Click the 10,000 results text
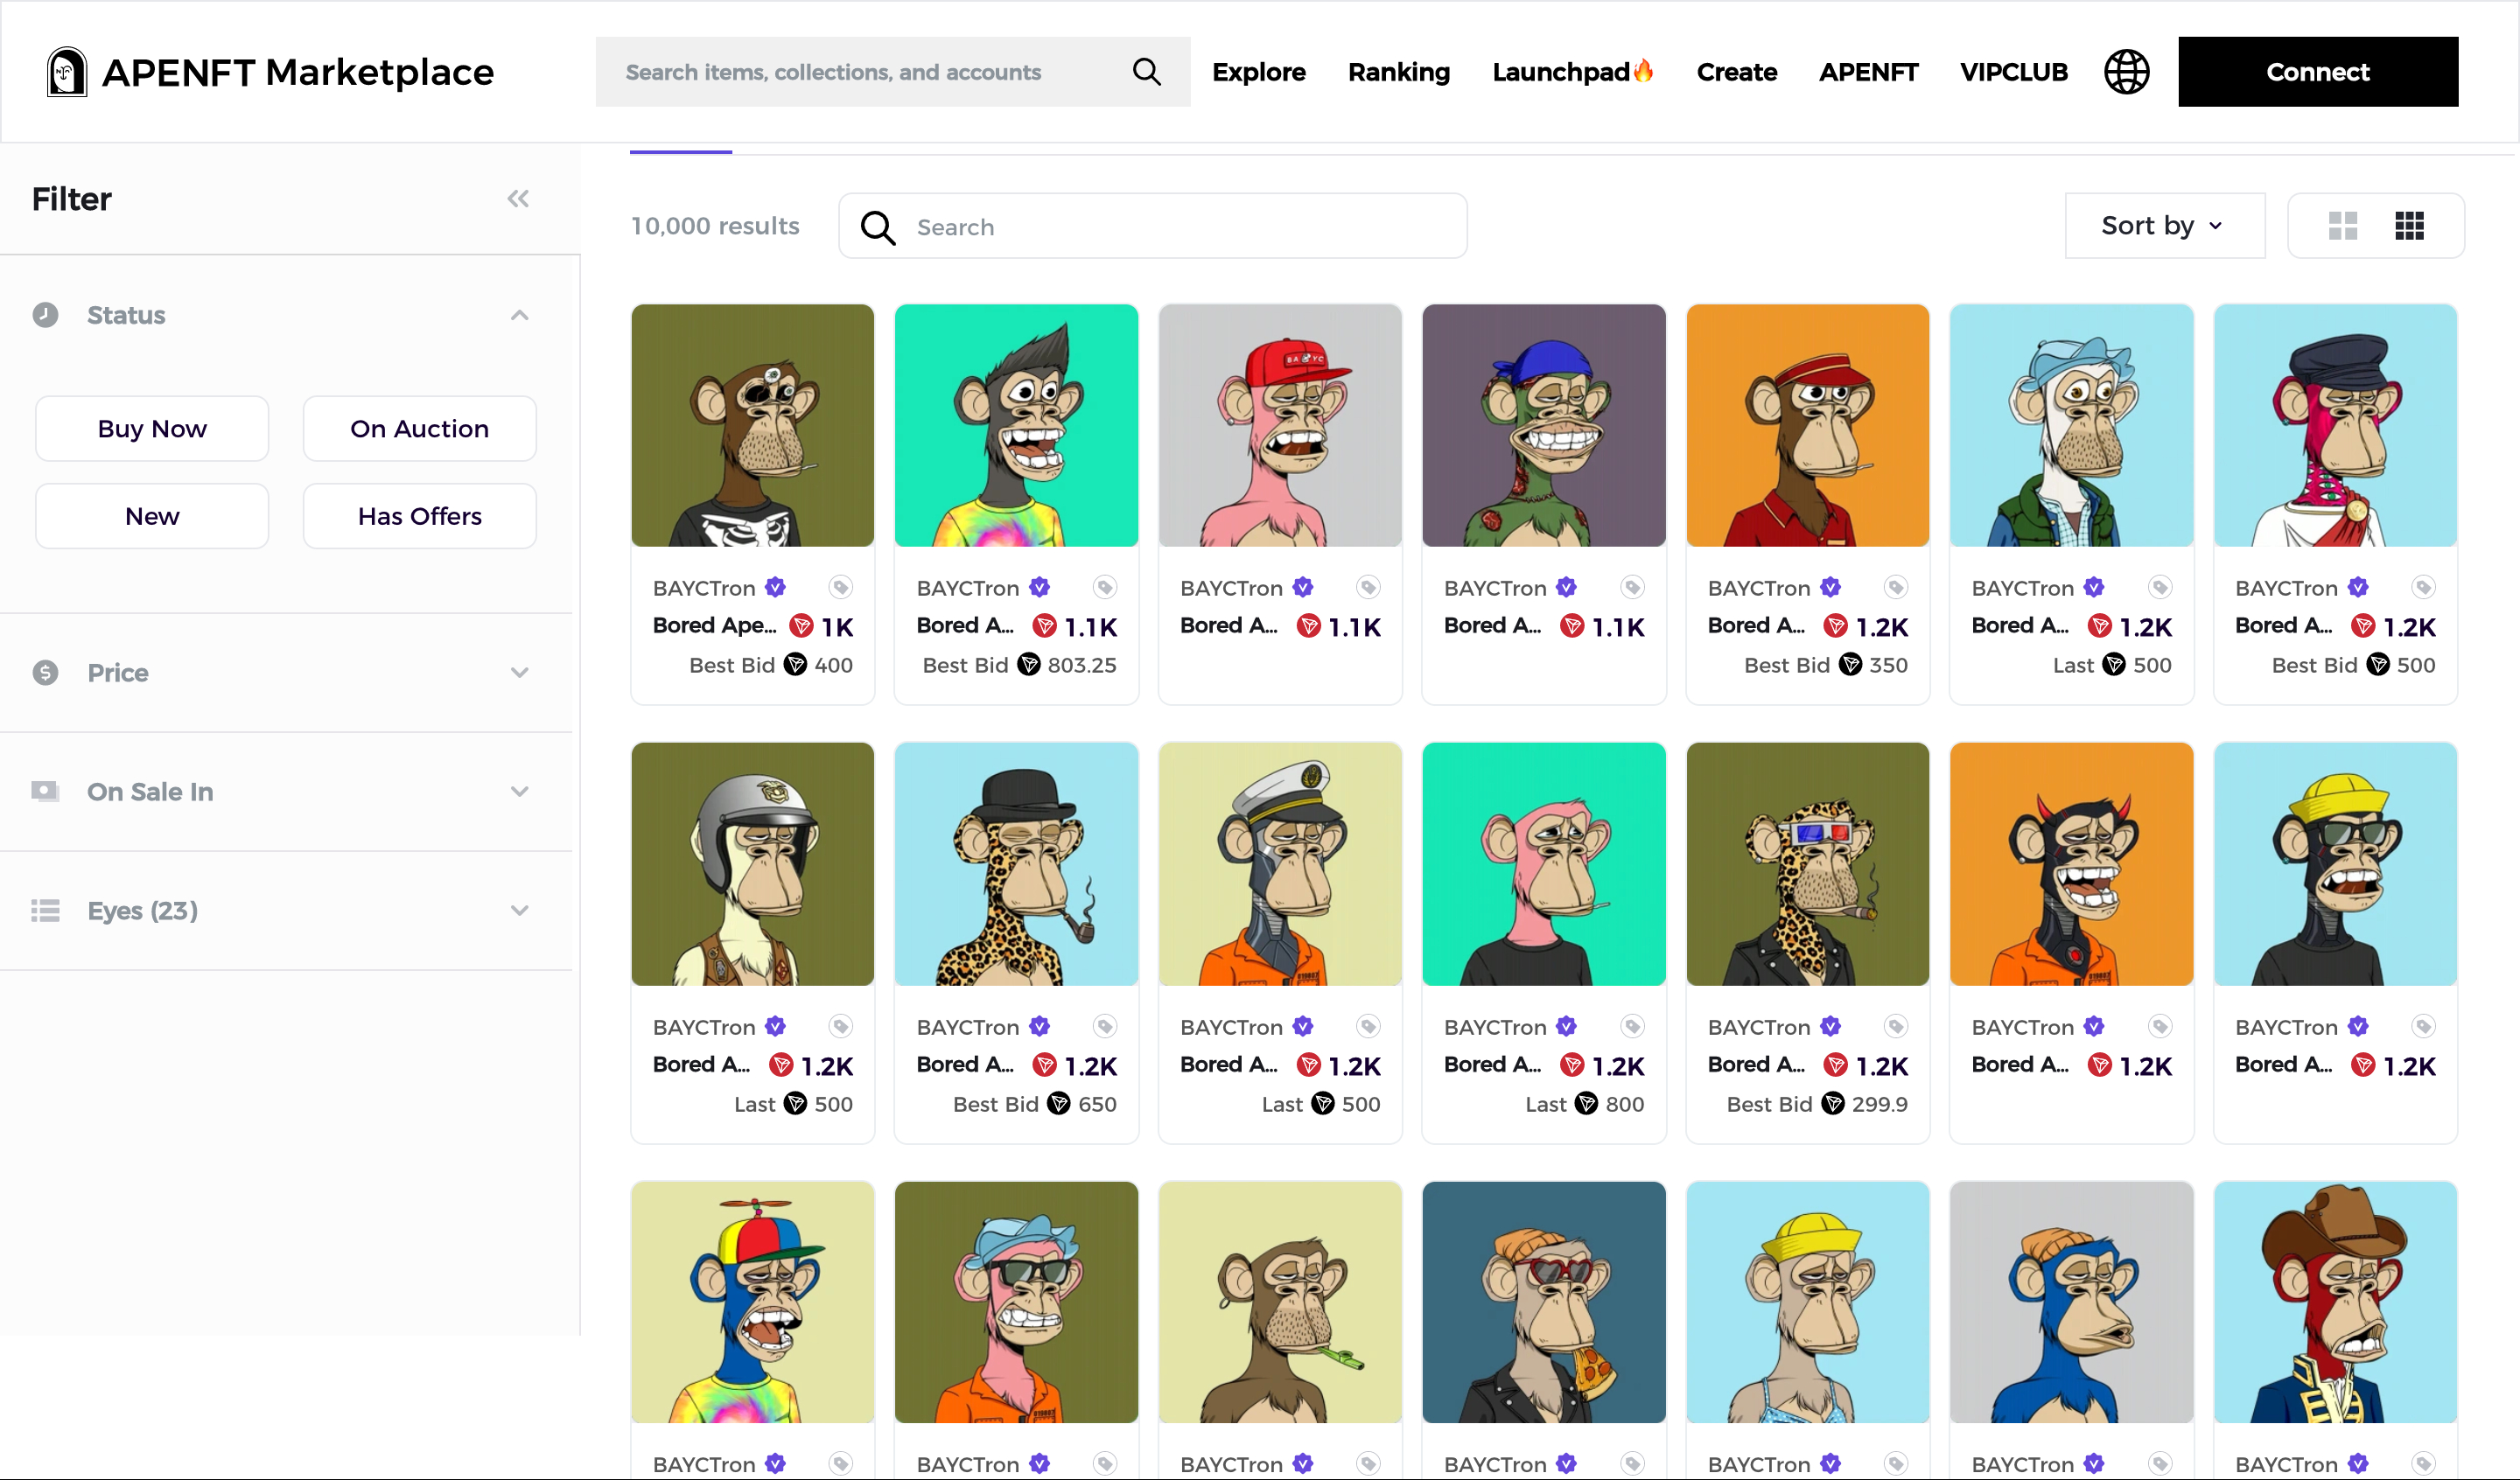The image size is (2520, 1480). pyautogui.click(x=715, y=226)
